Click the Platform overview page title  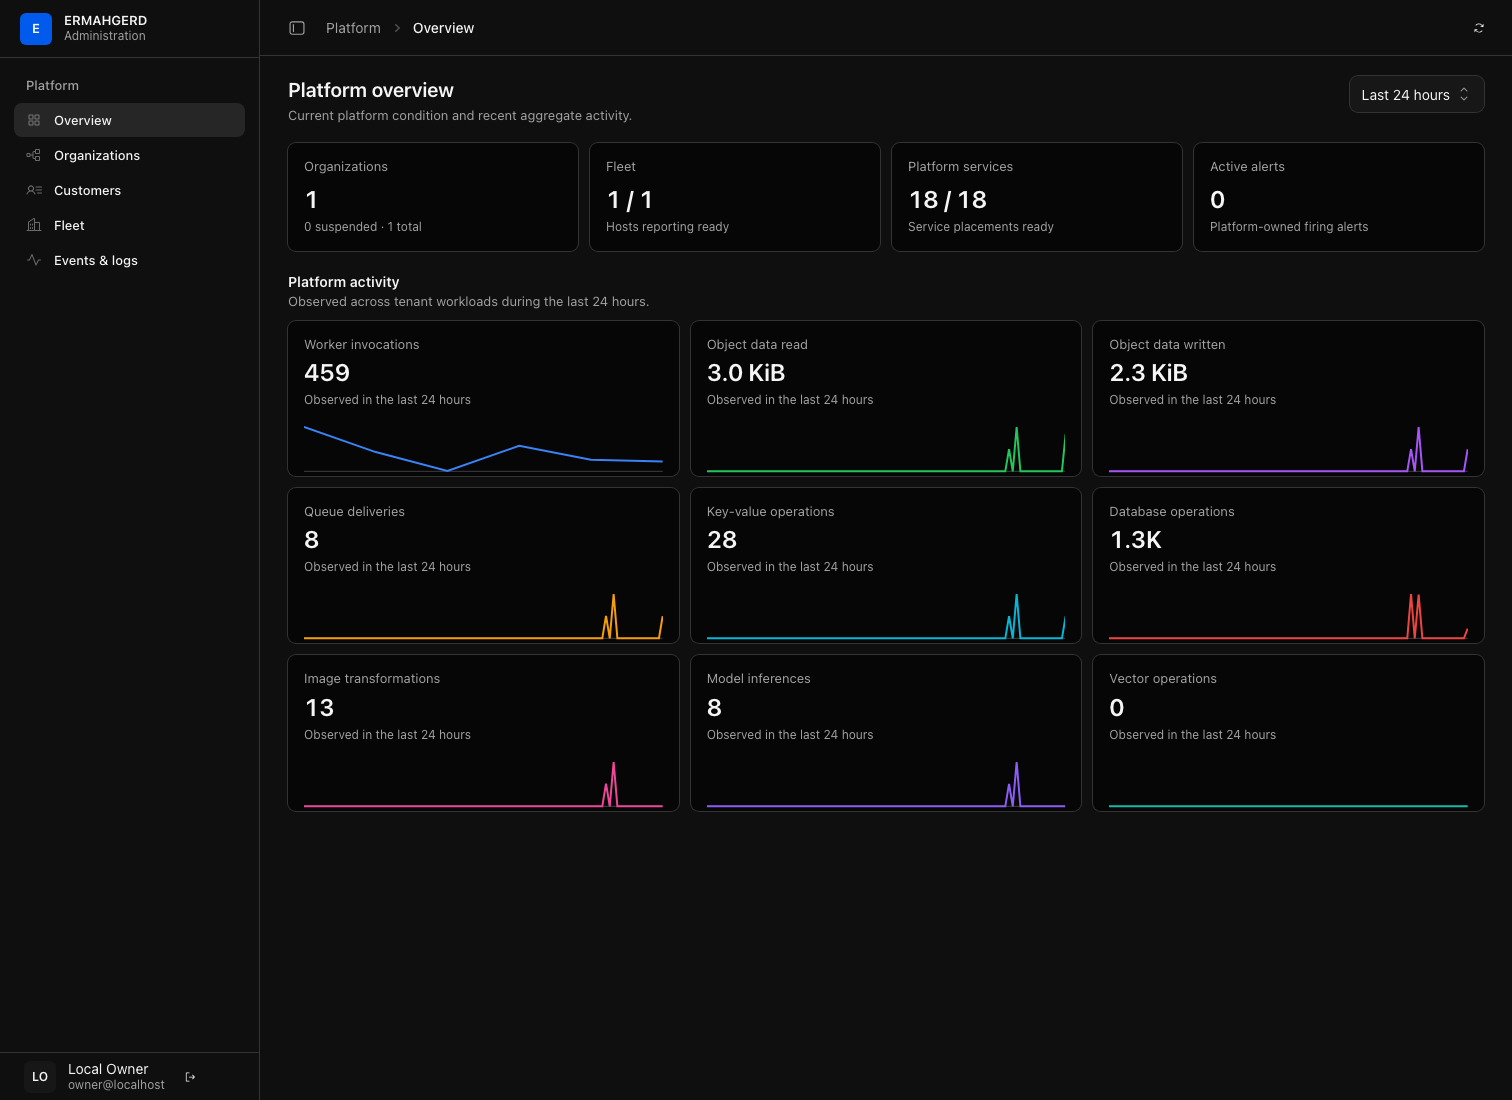pyautogui.click(x=371, y=90)
